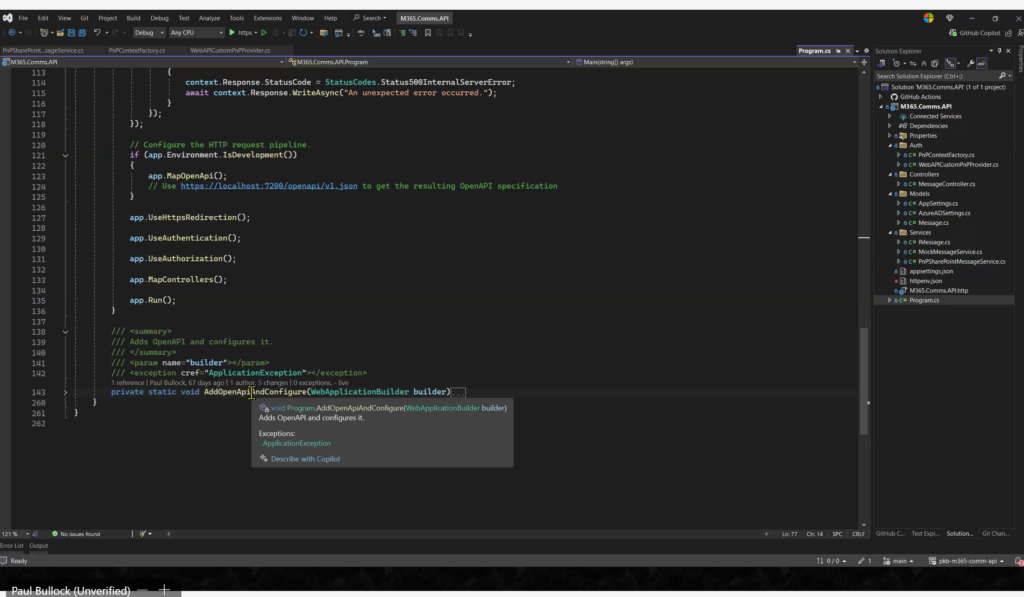Toggle pin on the Program.cs tab
This screenshot has width=1024, height=597.
(x=837, y=50)
